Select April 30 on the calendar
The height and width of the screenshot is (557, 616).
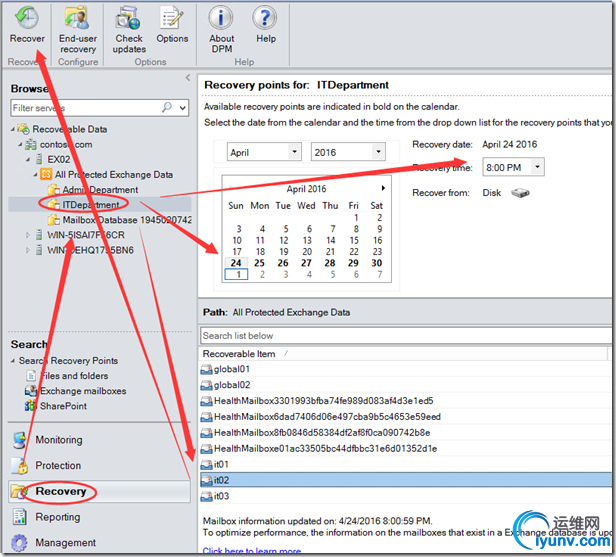click(377, 263)
